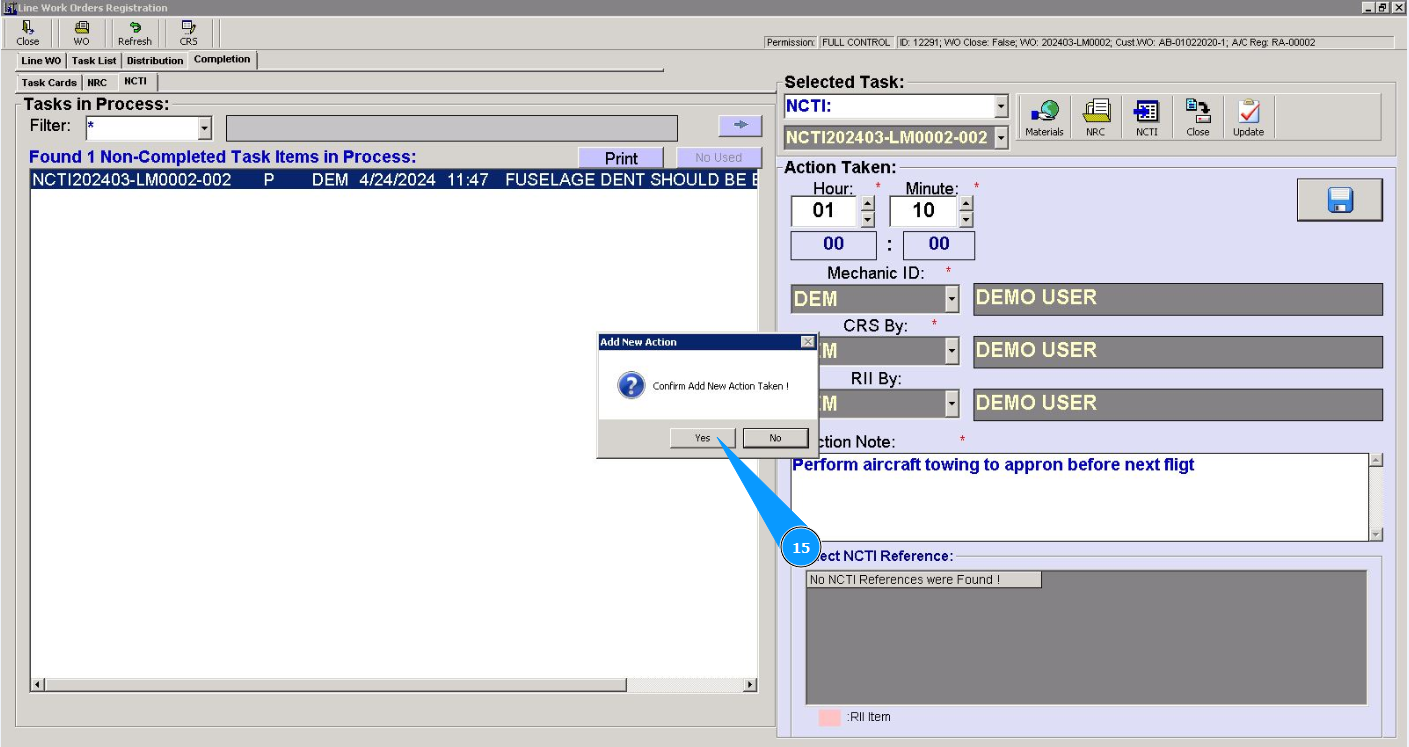Click the DEMO USER field beside RII By
The width and height of the screenshot is (1409, 747).
tap(1178, 405)
